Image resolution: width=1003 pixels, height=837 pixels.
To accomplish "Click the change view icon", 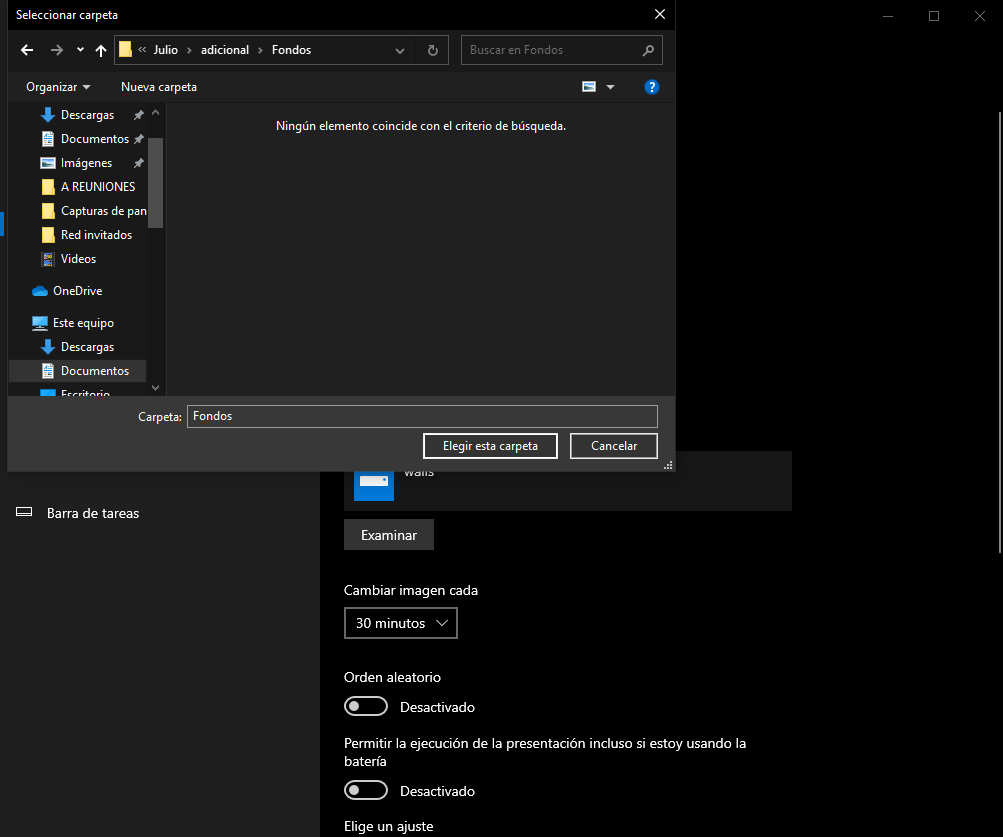I will [589, 87].
